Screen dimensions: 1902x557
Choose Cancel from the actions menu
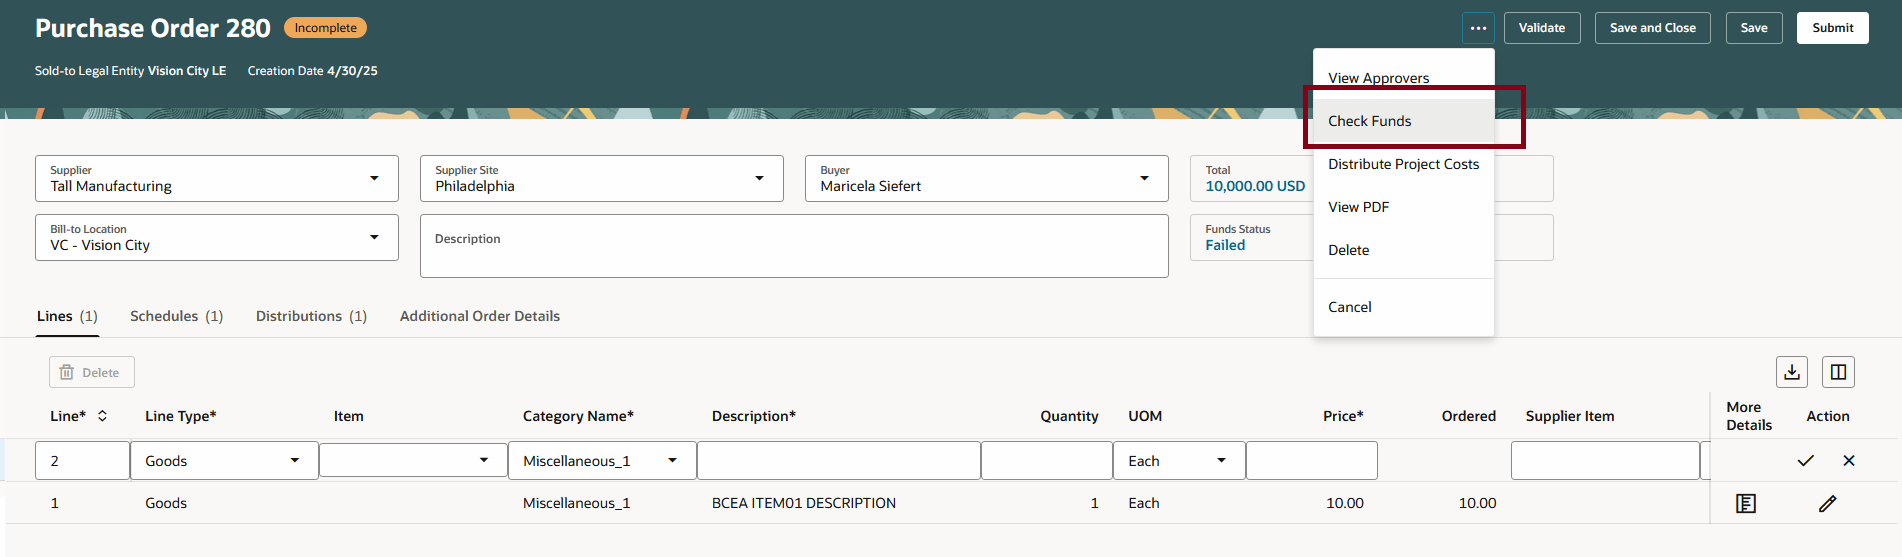click(x=1403, y=307)
